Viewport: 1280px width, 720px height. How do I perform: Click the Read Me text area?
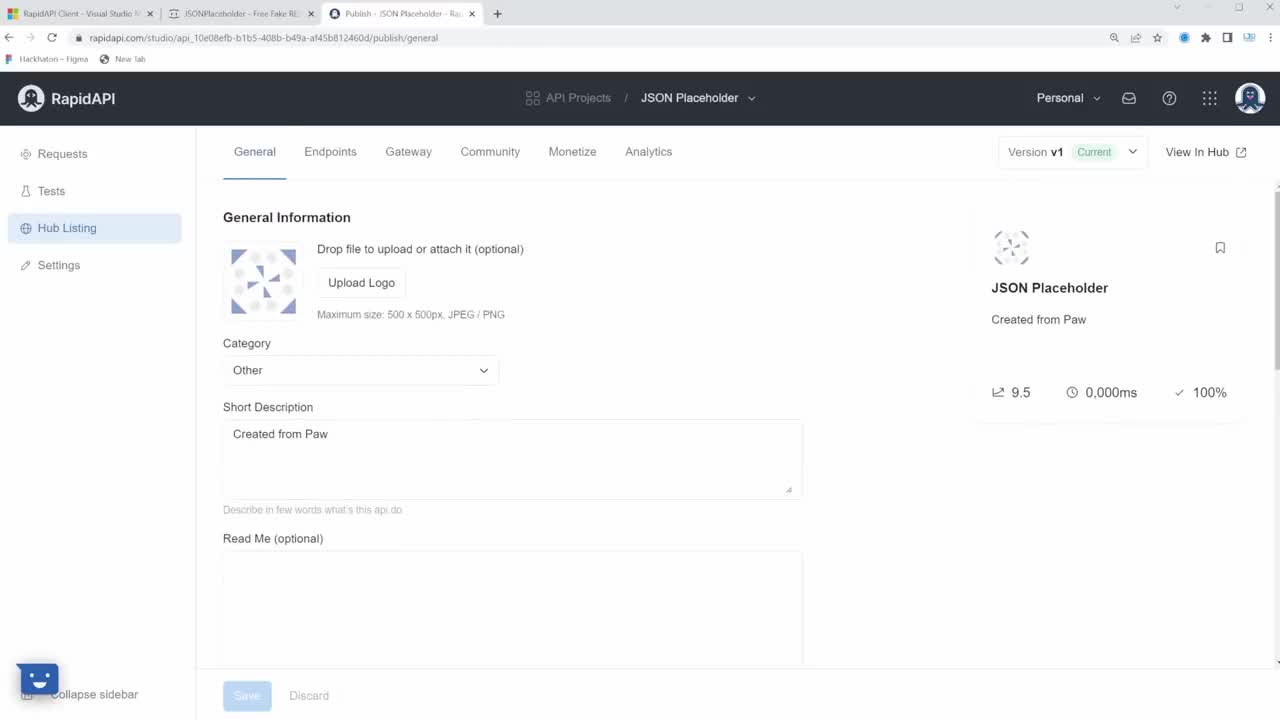pos(512,608)
